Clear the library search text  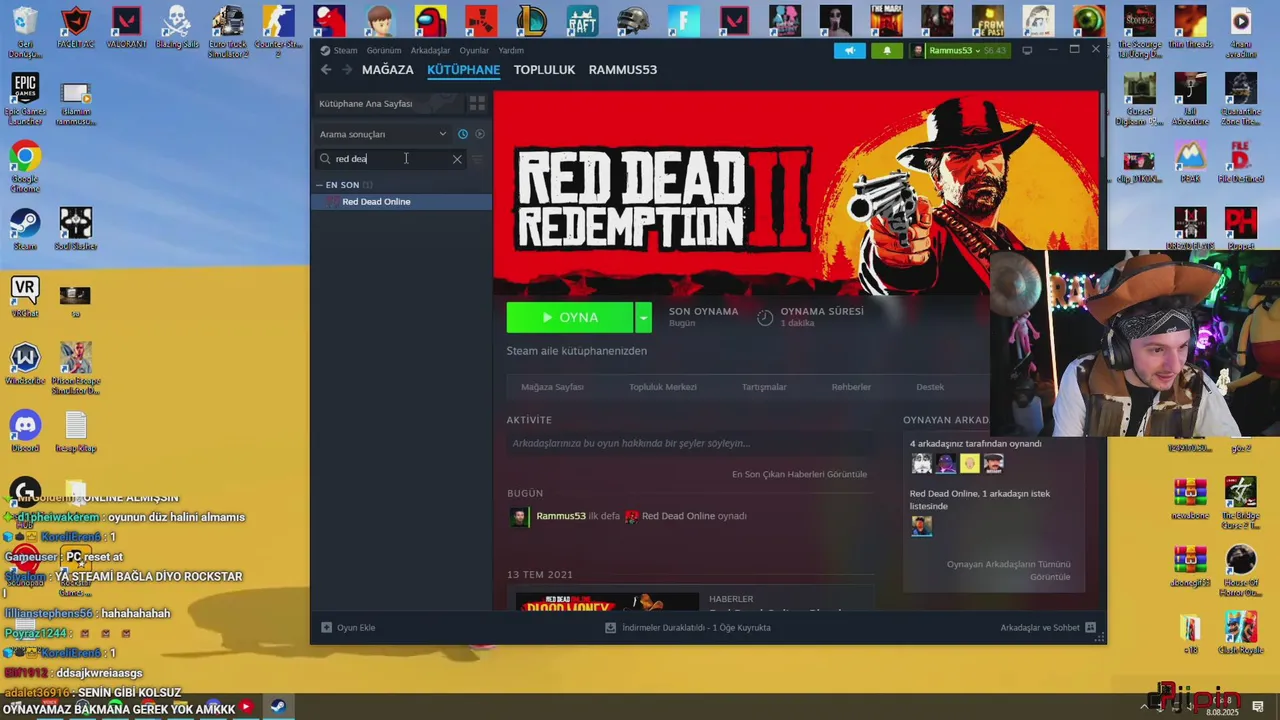click(457, 159)
